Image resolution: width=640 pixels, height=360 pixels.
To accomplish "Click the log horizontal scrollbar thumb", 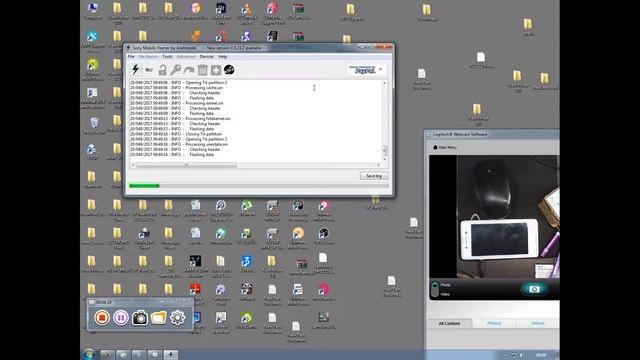I will [x=186, y=165].
